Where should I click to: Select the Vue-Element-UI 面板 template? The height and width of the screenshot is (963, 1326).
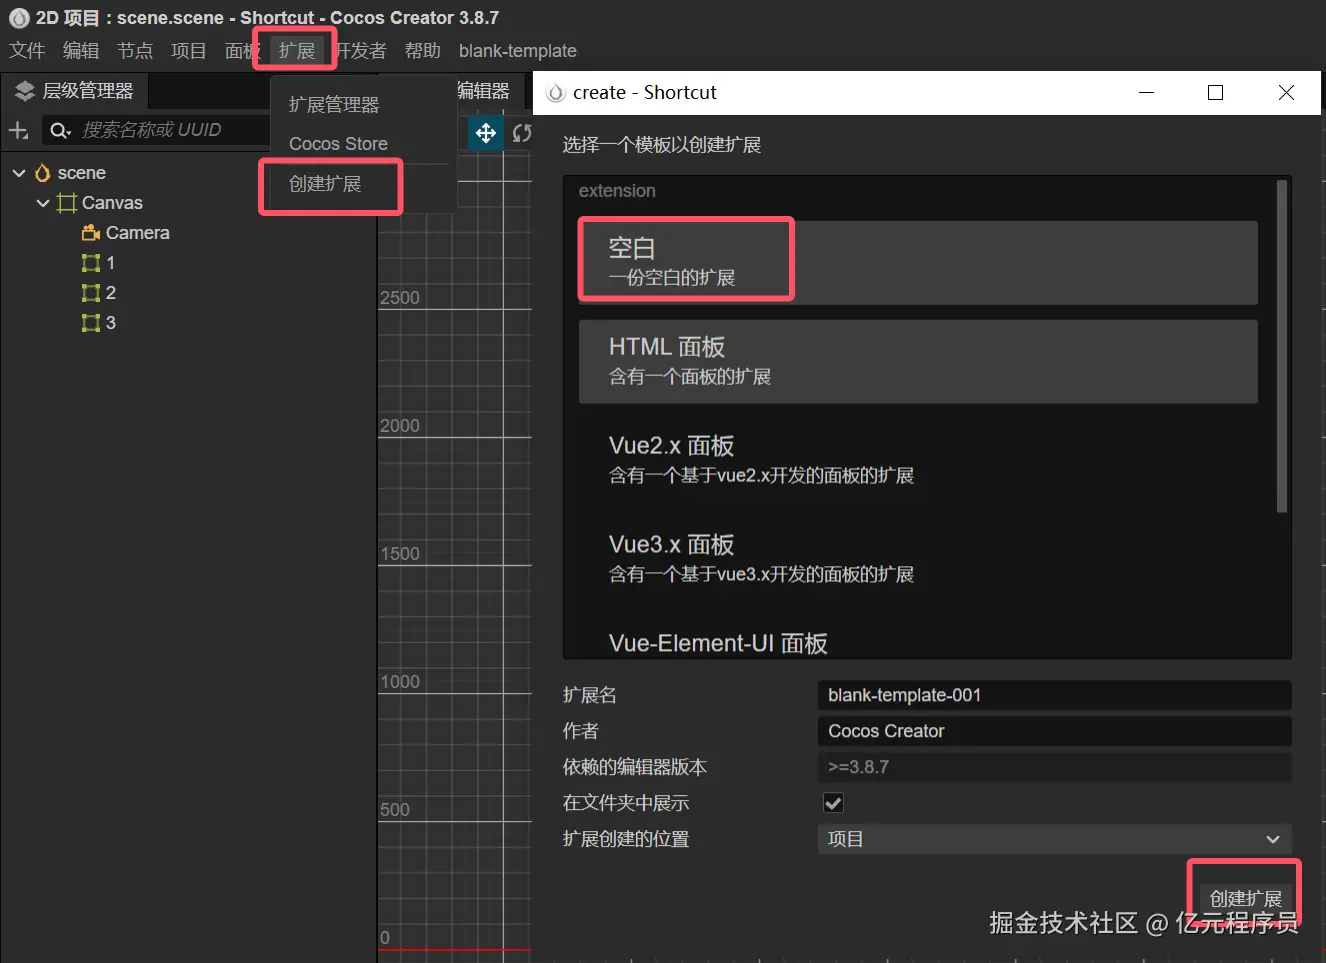point(918,640)
